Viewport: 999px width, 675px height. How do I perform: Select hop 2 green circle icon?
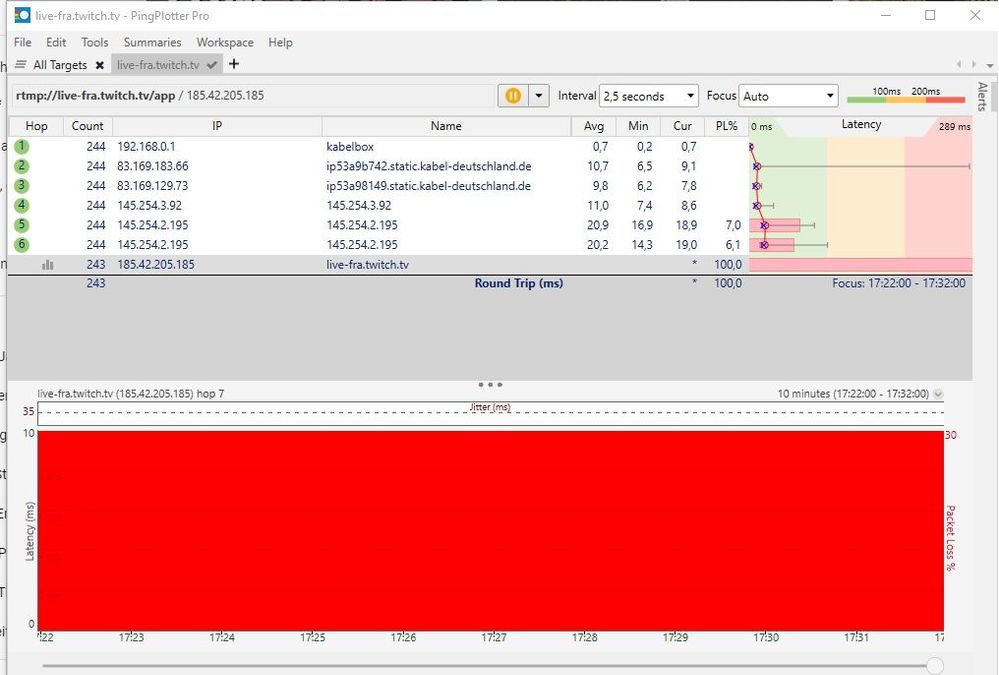(22, 166)
